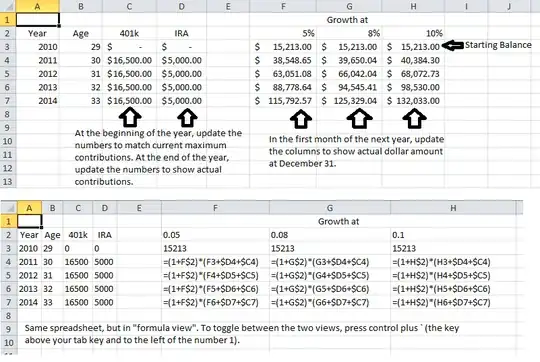This screenshot has width=540, height=362.
Task: Click age 29 in the currency-formatted sheet
Action: (x=81, y=47)
